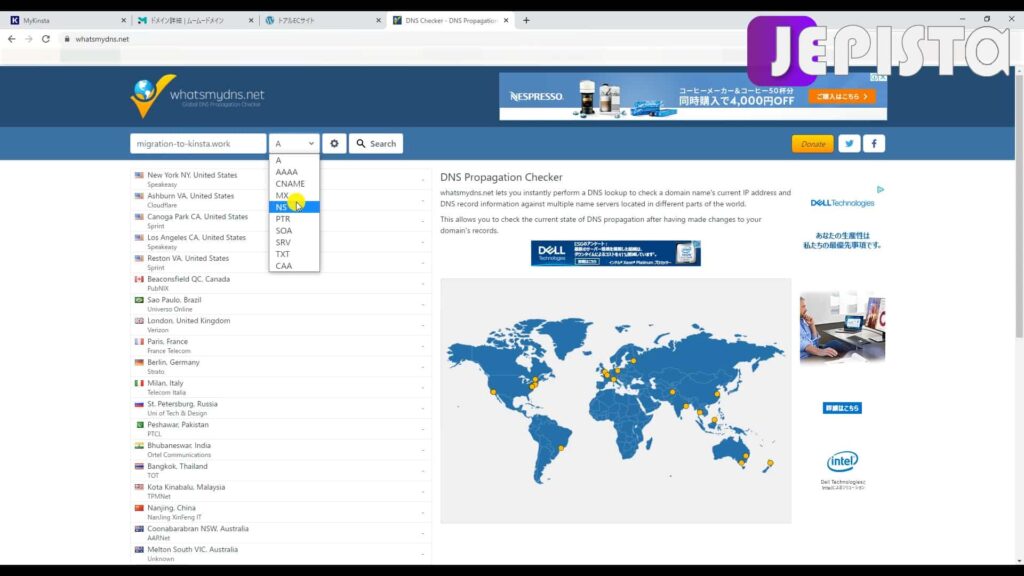Choose CNAME in the record type dropdown
Screen dimensions: 1024x576
(290, 184)
